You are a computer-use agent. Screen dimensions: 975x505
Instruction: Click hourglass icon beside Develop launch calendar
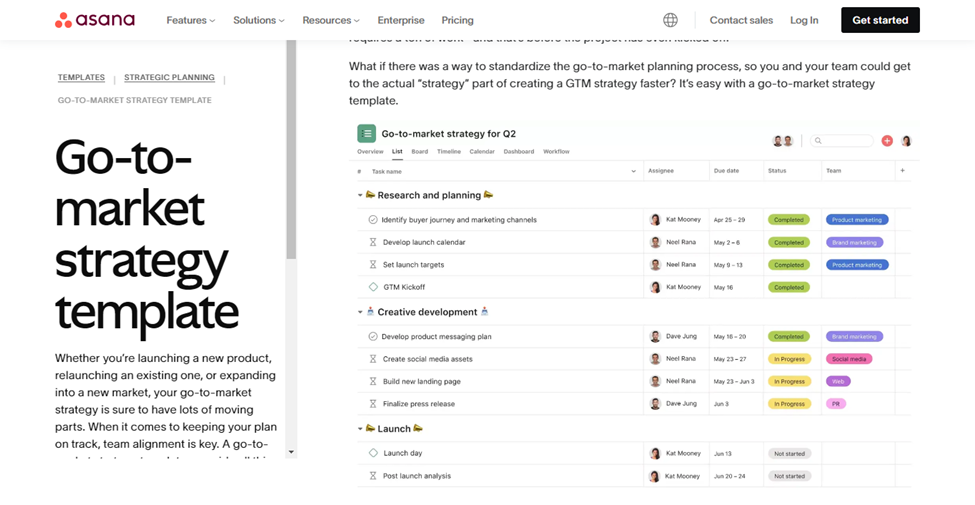(x=373, y=242)
